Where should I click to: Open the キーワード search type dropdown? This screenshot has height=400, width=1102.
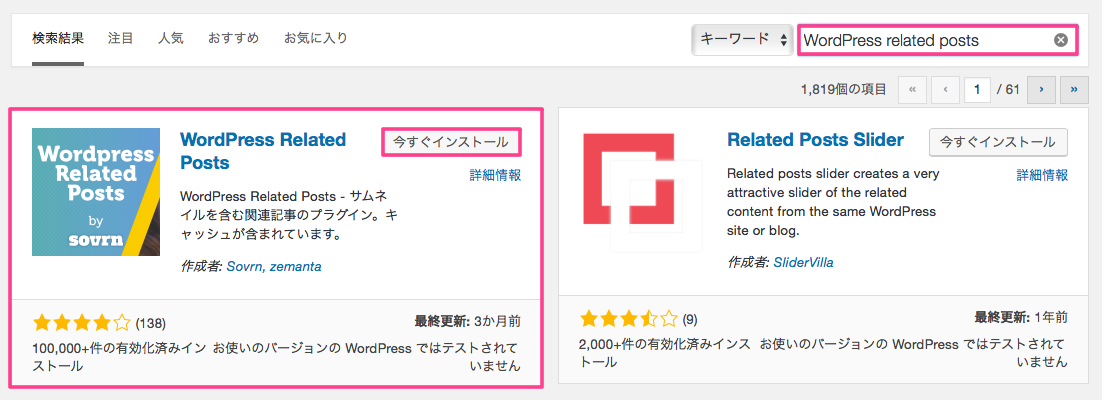[742, 40]
